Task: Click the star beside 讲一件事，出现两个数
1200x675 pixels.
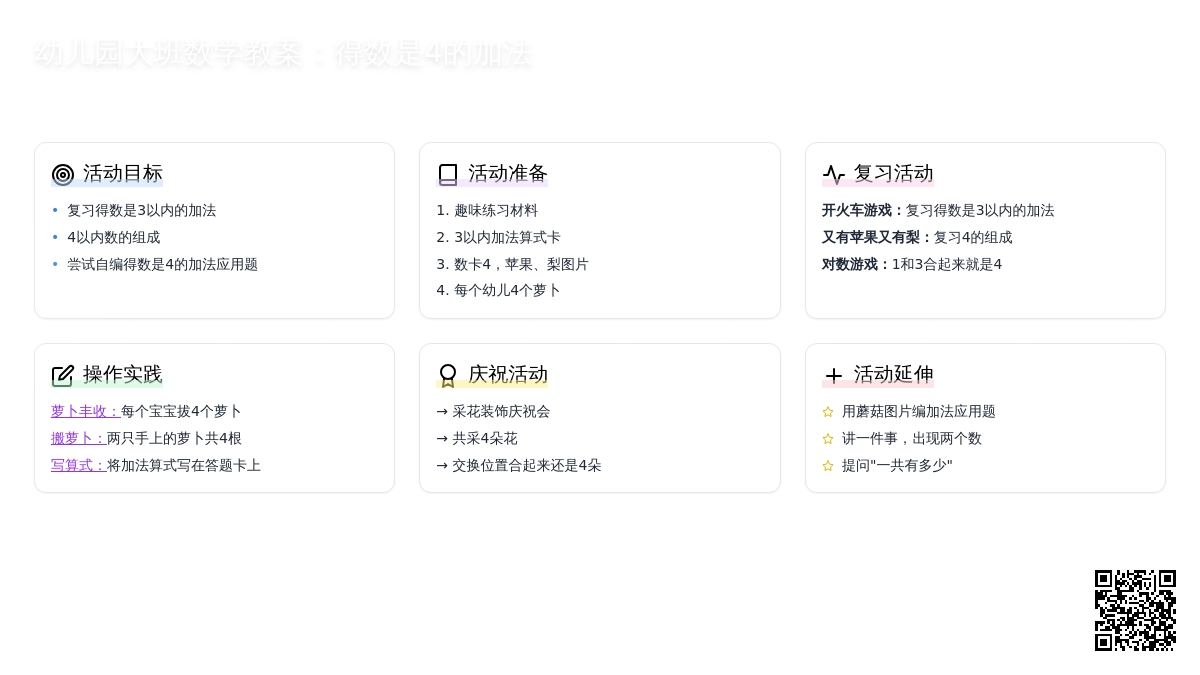Action: (827, 438)
